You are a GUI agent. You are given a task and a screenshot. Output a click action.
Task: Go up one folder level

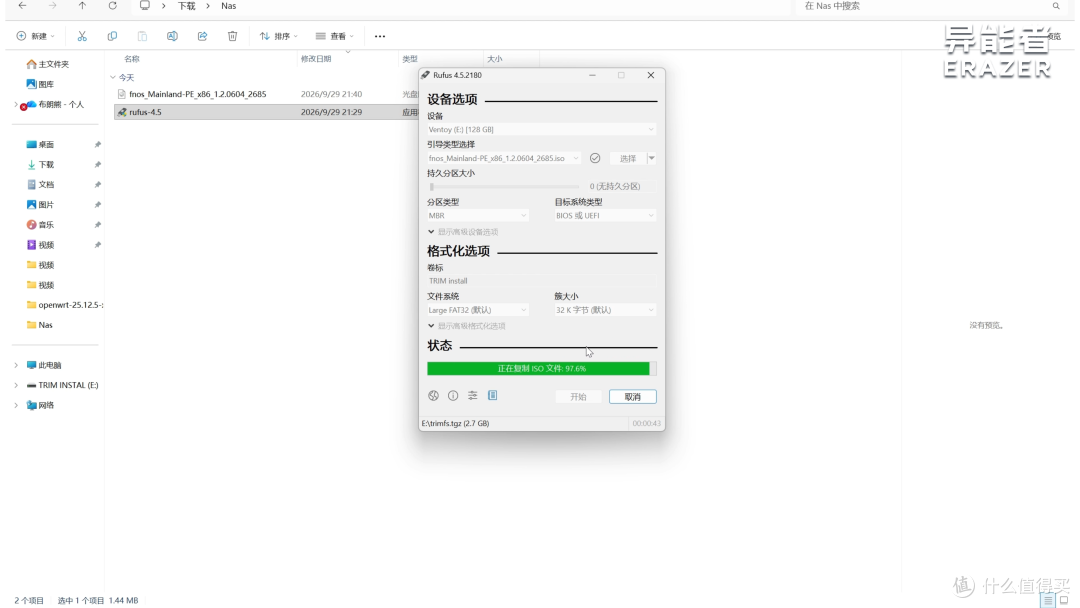[82, 6]
